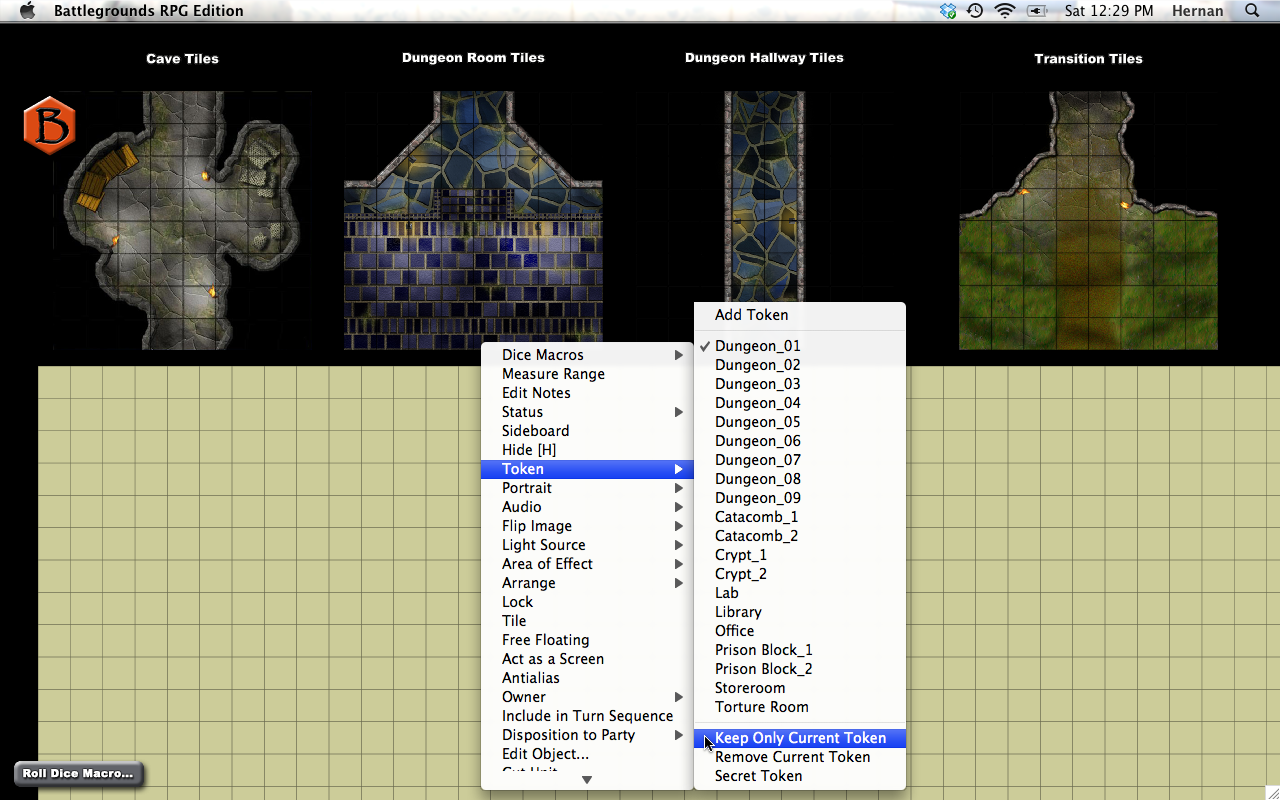Expand the Dice Macros submenu
The height and width of the screenshot is (800, 1280).
click(x=587, y=355)
